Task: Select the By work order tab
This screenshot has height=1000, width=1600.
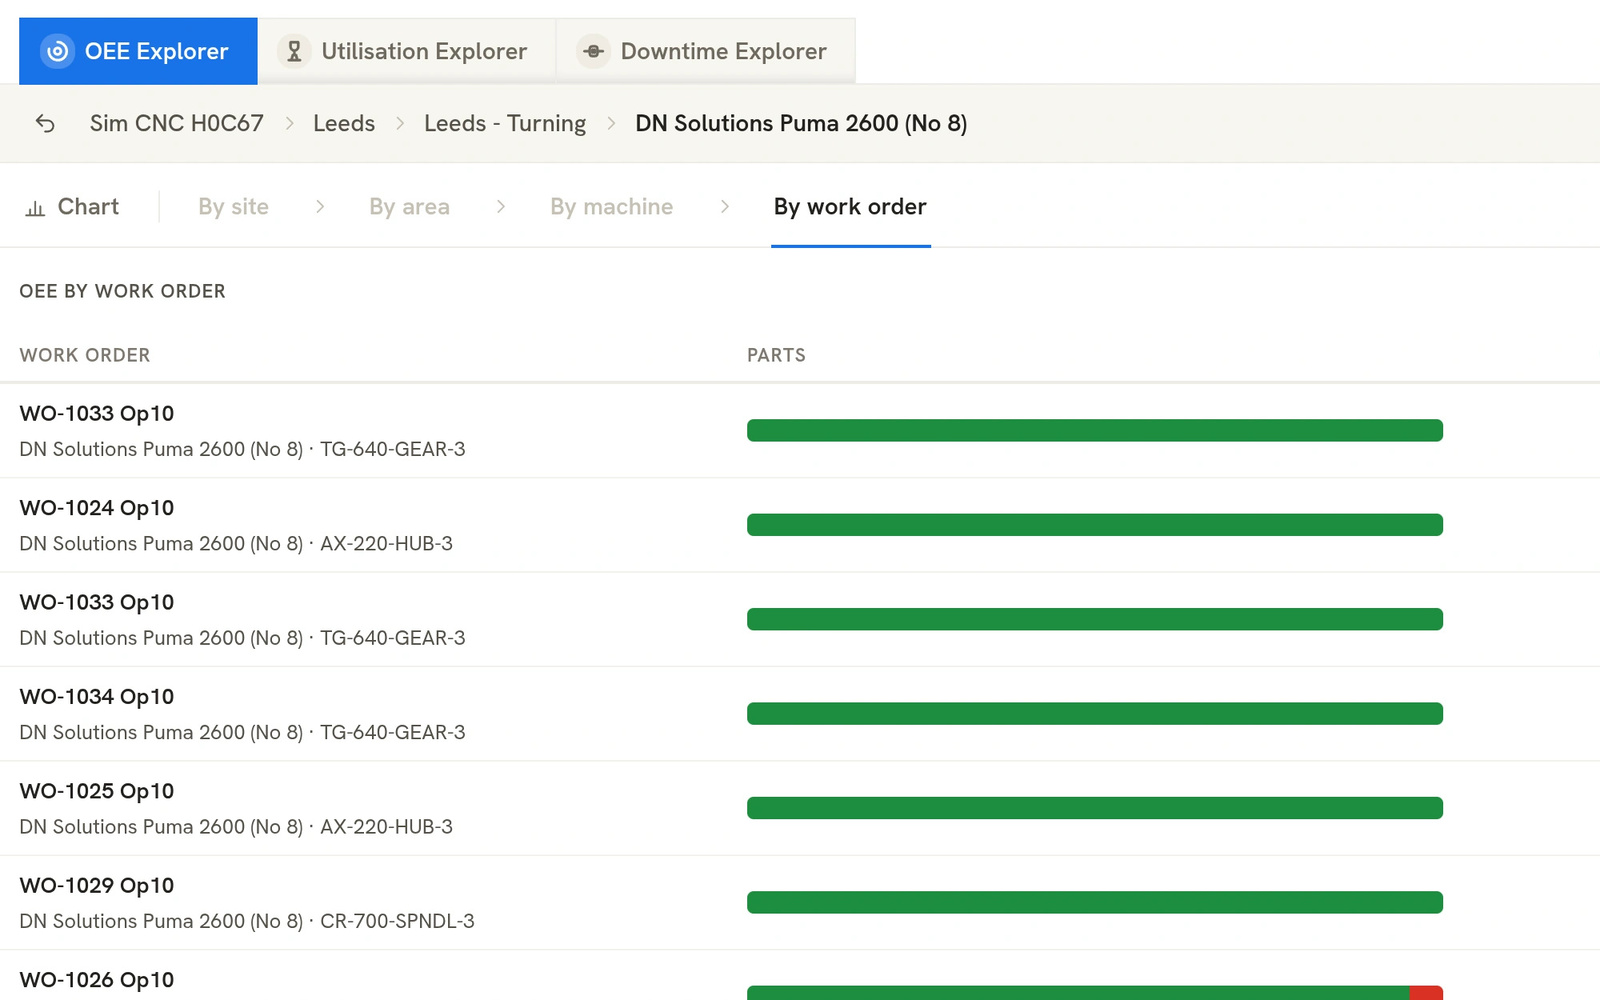Action: point(850,207)
